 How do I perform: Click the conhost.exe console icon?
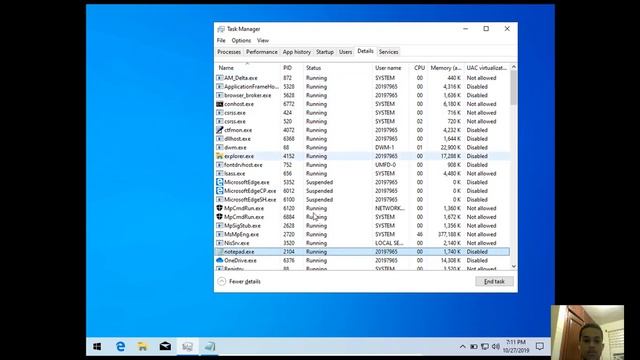[220, 104]
